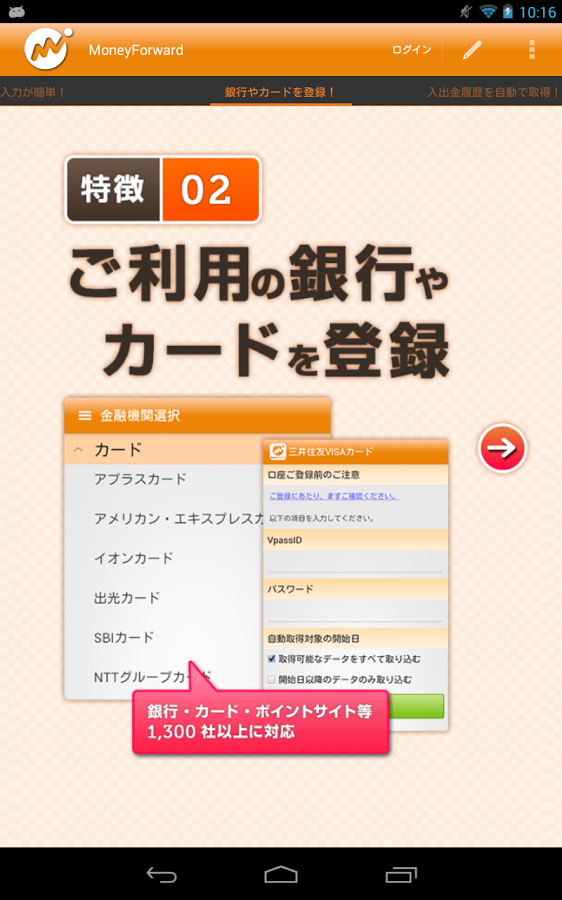Image resolution: width=562 pixels, height=900 pixels.
Task: Tap the パスワード input field
Action: point(355,611)
